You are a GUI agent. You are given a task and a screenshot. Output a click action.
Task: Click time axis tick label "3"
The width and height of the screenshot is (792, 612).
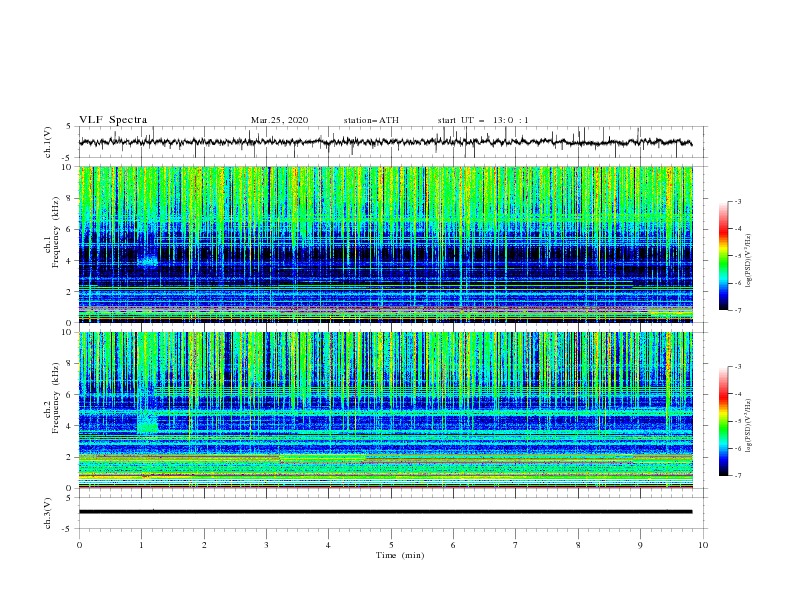coord(266,545)
